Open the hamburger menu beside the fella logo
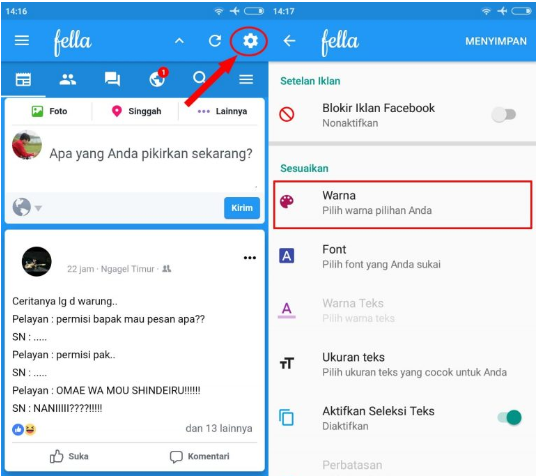Image resolution: width=537 pixels, height=476 pixels. 22,40
